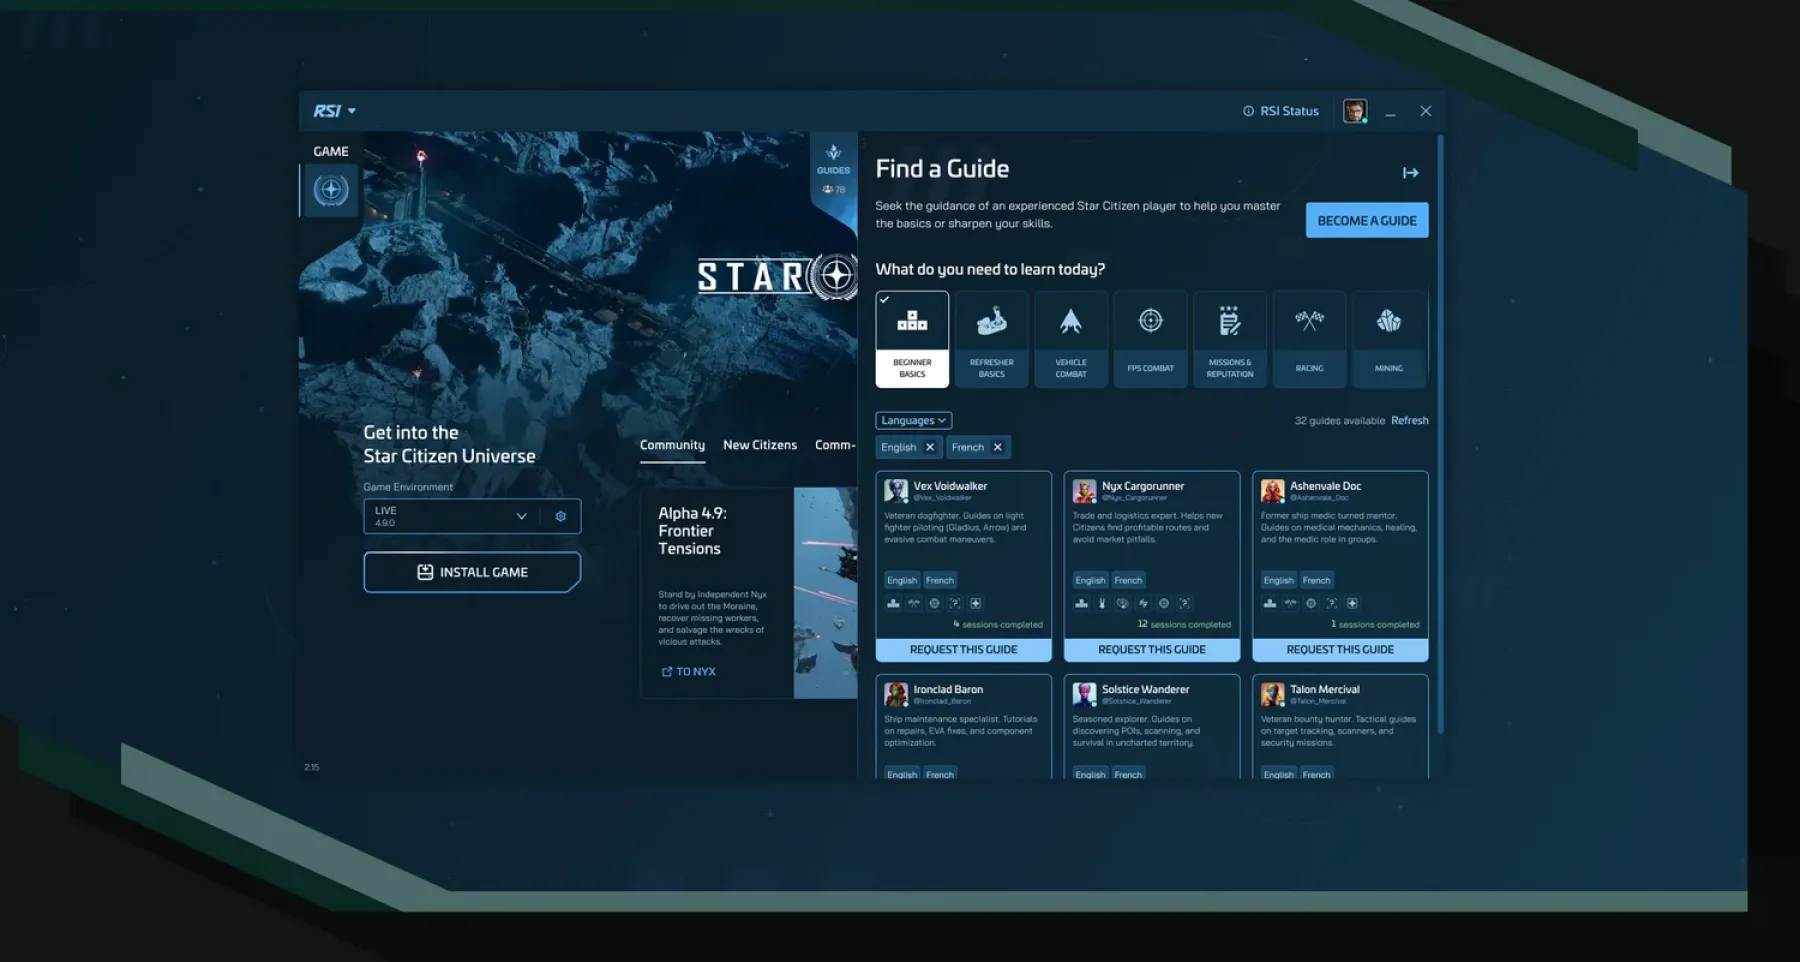Click Become a Guide button

pyautogui.click(x=1367, y=220)
